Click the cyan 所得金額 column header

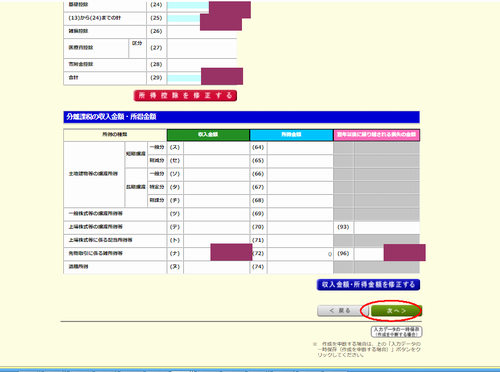[291, 135]
